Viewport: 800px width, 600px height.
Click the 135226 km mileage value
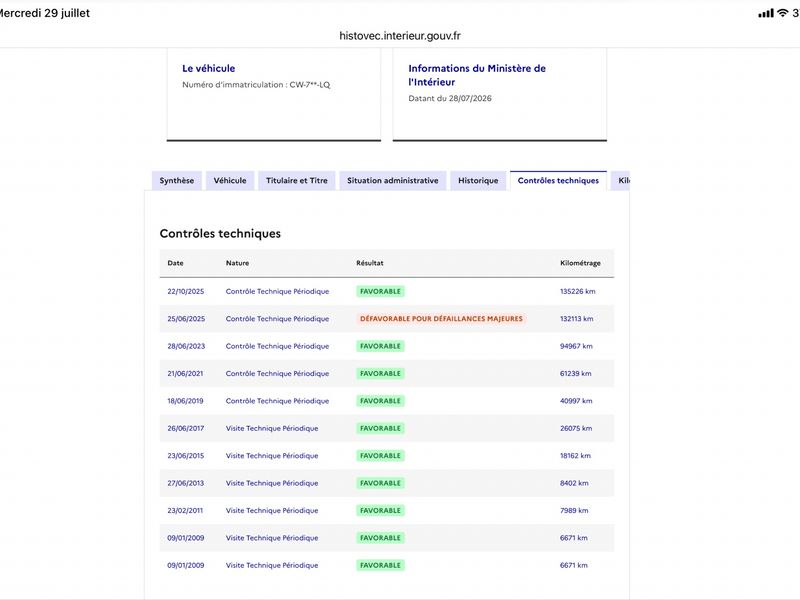pos(578,291)
